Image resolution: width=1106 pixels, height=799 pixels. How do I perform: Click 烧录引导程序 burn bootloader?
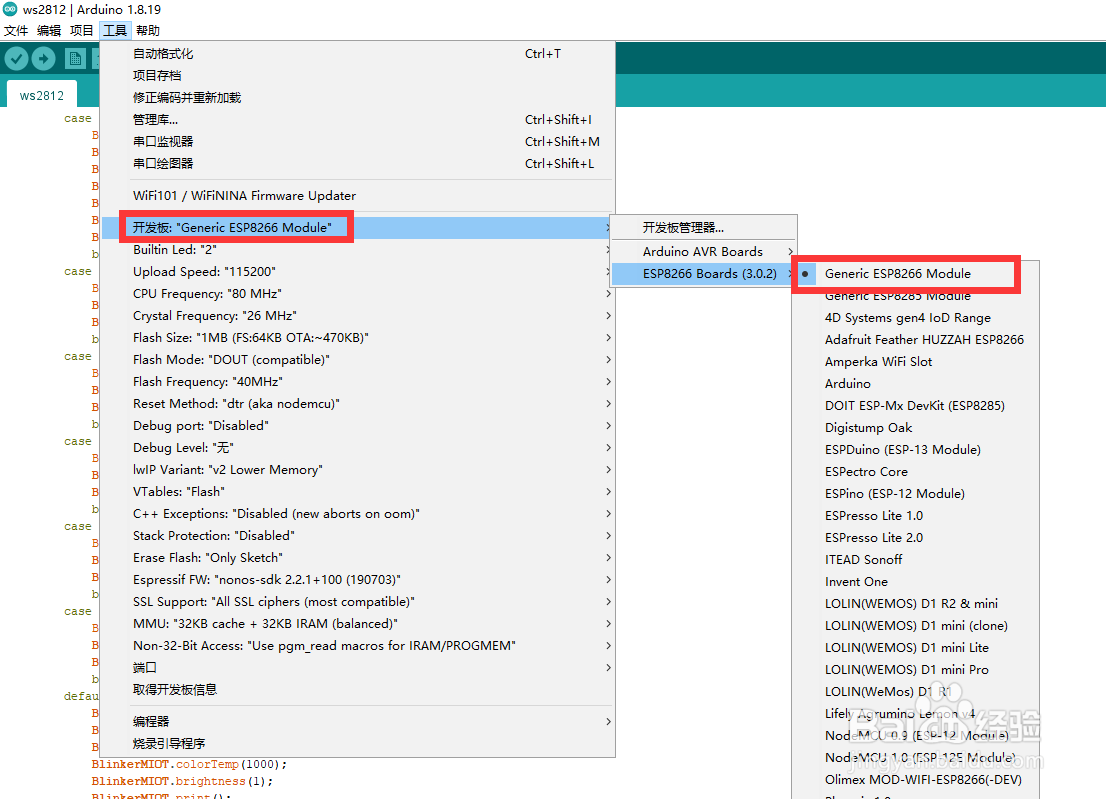pos(358,743)
